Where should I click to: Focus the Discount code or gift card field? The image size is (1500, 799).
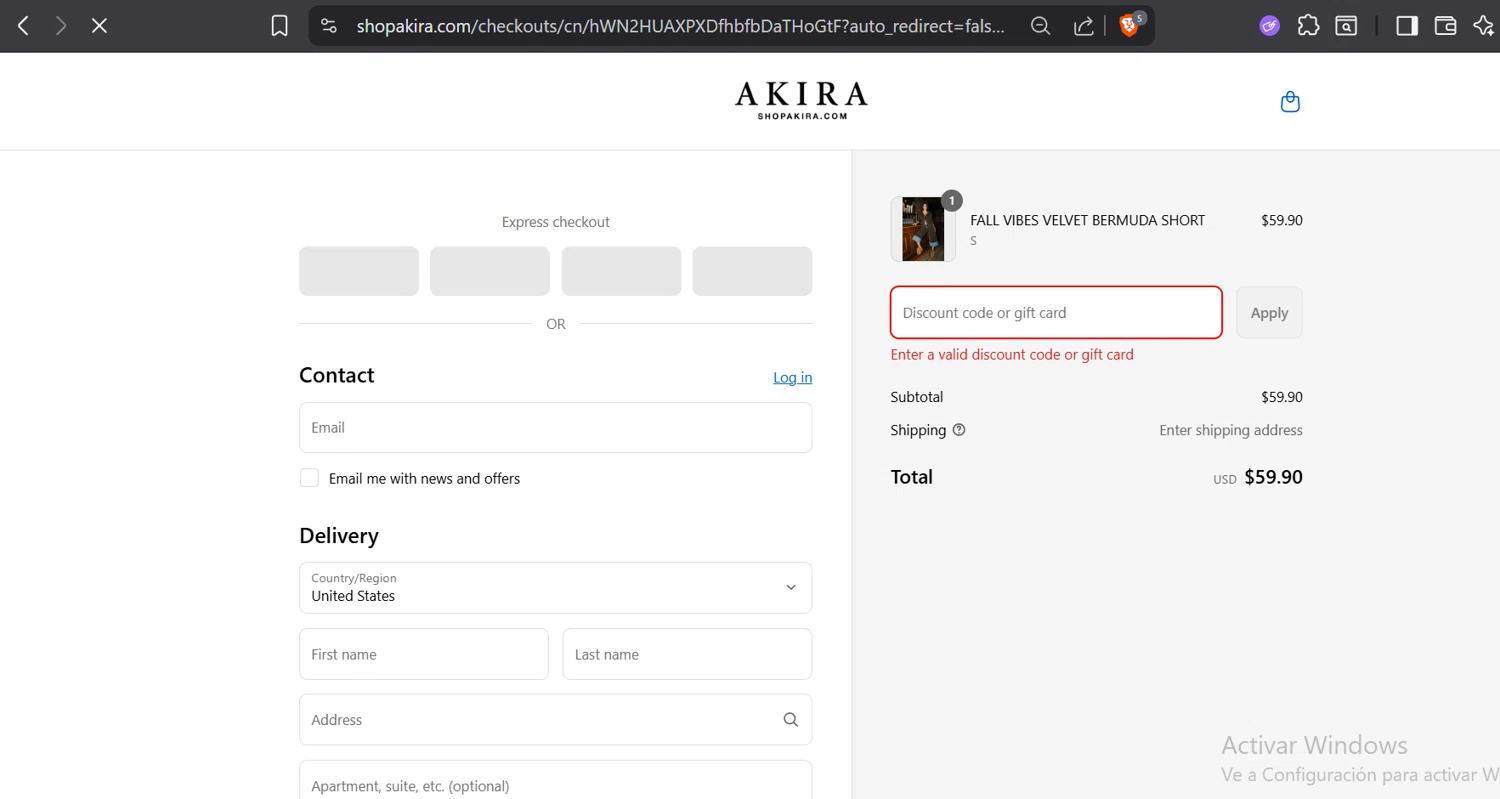coord(1056,313)
